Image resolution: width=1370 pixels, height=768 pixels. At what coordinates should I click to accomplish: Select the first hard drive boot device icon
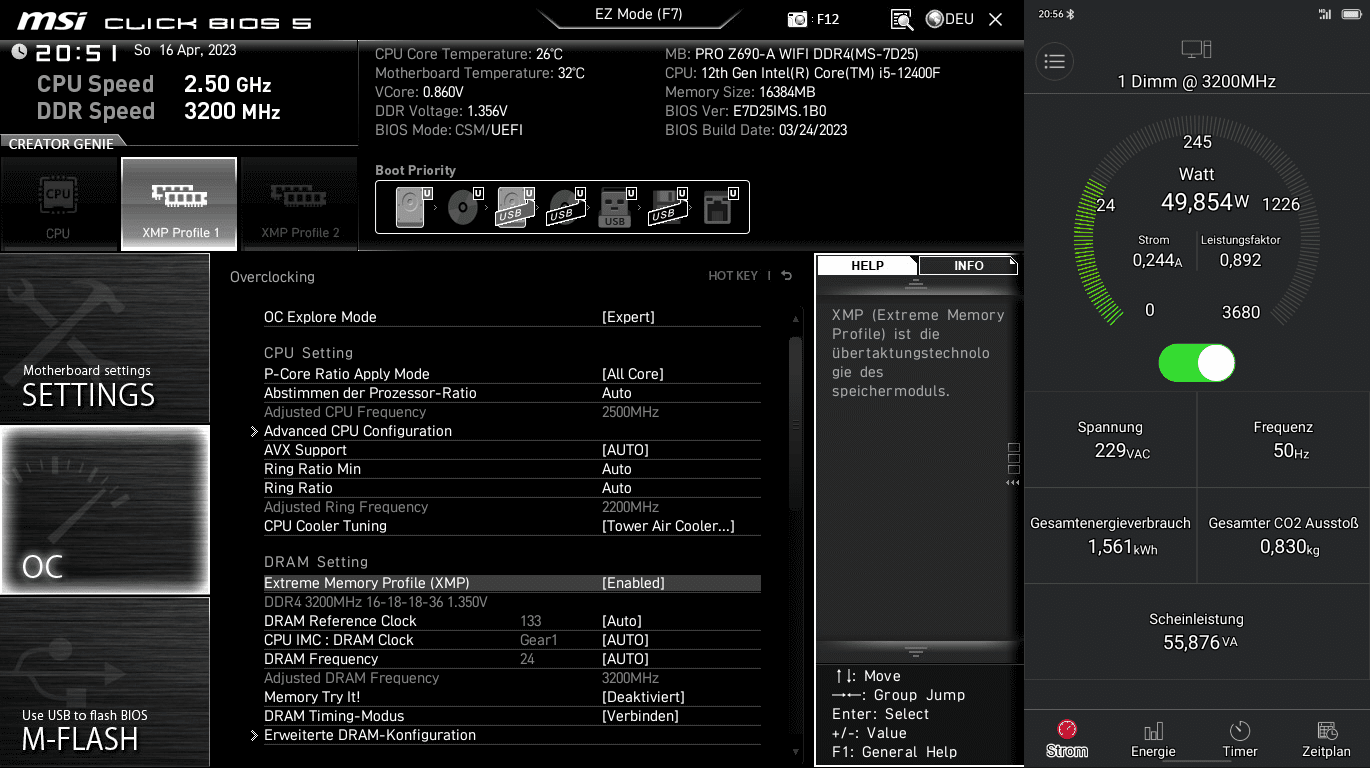[x=410, y=208]
